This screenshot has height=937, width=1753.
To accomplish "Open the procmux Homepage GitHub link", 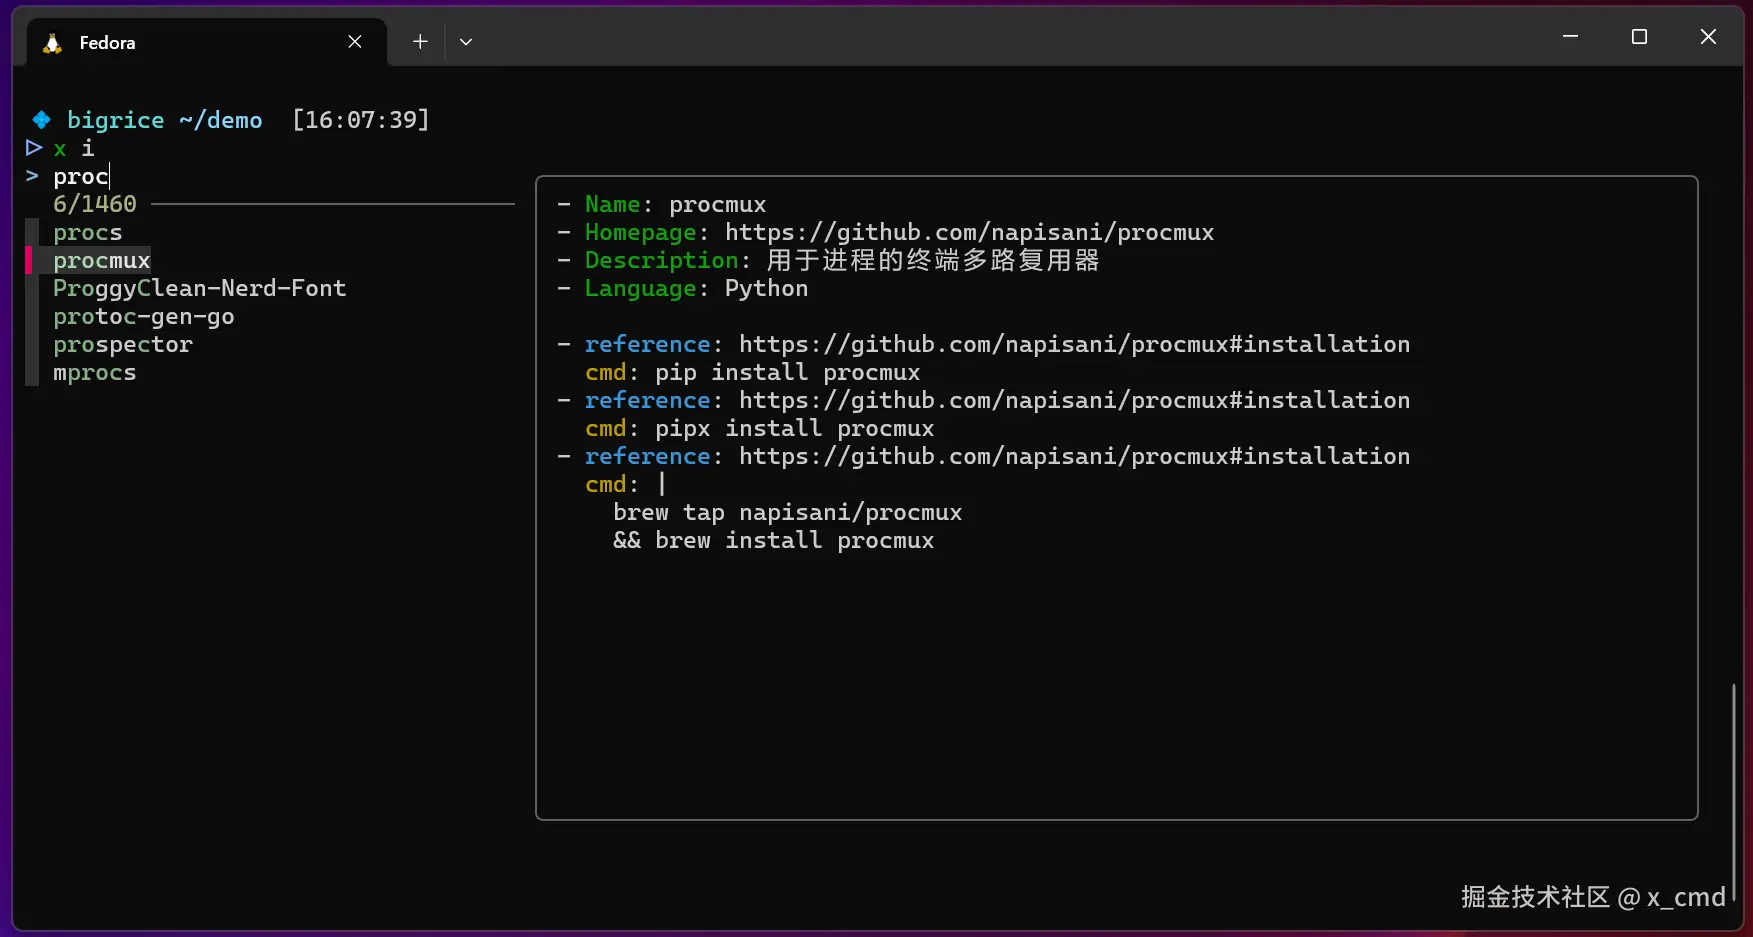I will click(969, 233).
